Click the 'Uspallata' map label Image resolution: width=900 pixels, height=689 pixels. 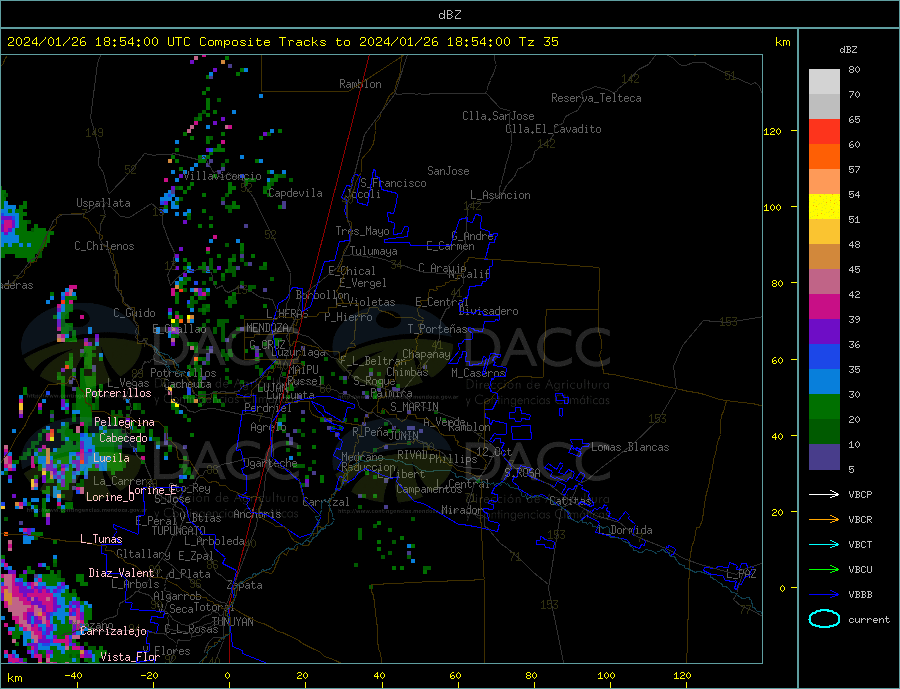pyautogui.click(x=103, y=203)
